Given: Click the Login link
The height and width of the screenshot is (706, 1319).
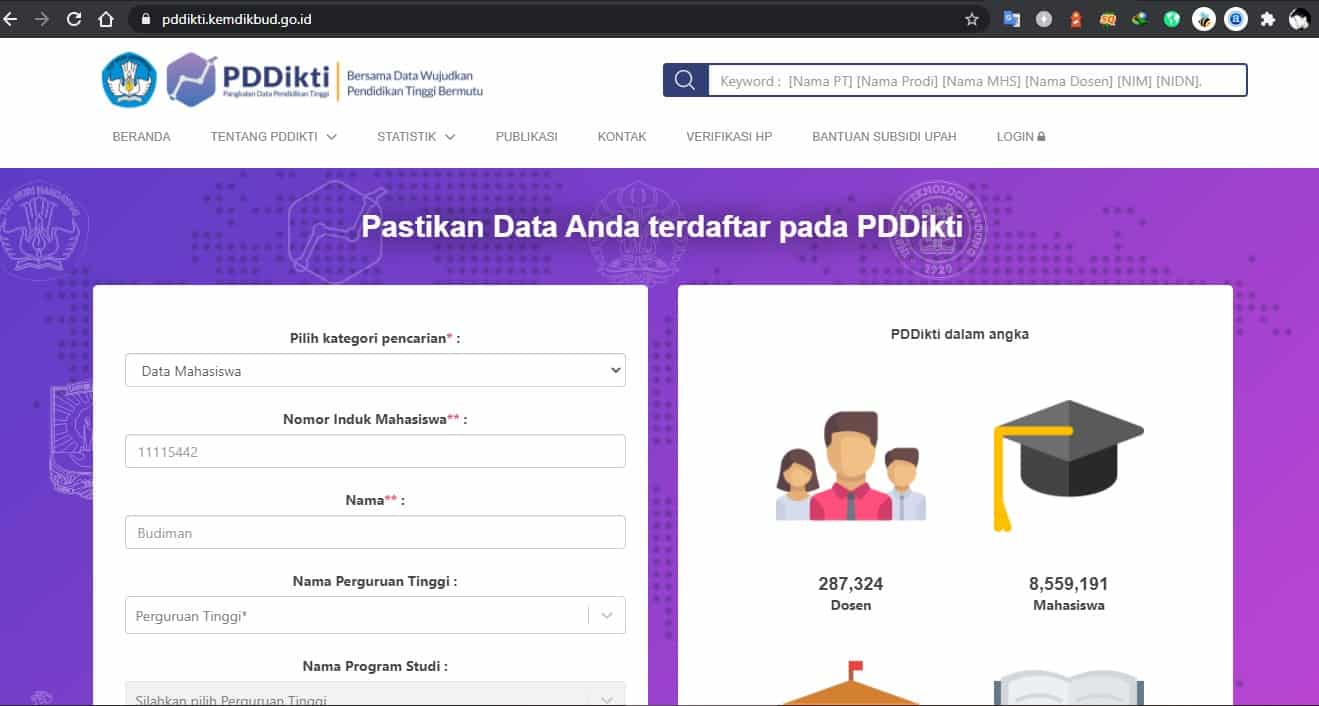Looking at the screenshot, I should 1021,137.
